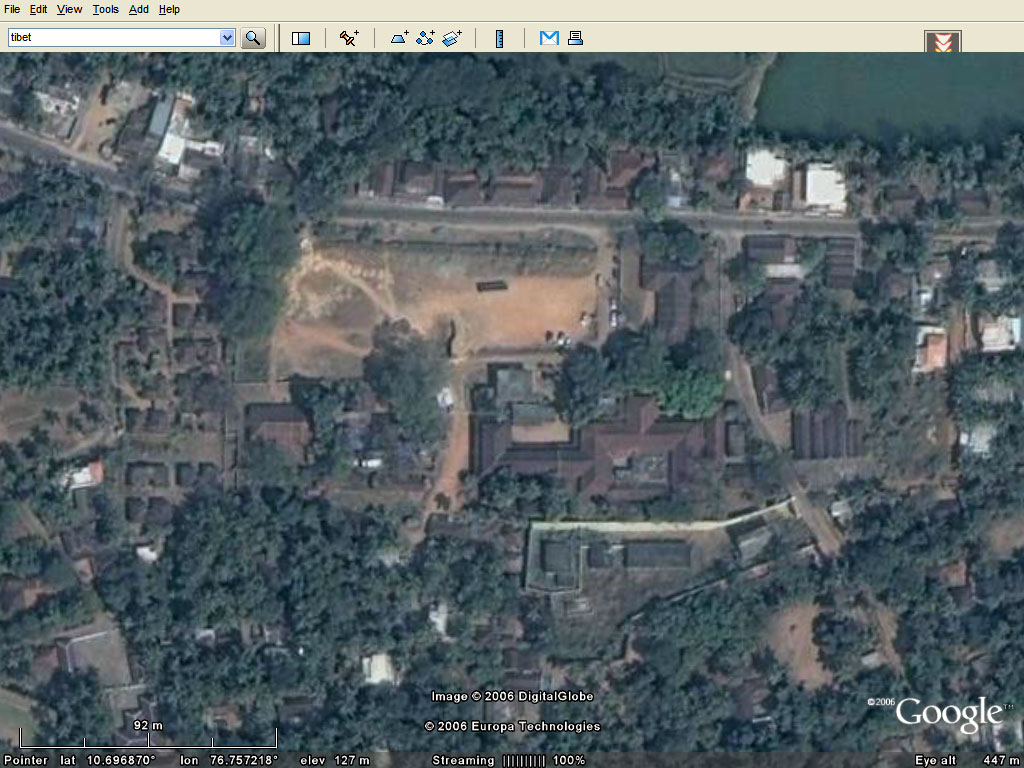Click the Streaming progress bar in status bar
1024x768 pixels.
point(524,760)
